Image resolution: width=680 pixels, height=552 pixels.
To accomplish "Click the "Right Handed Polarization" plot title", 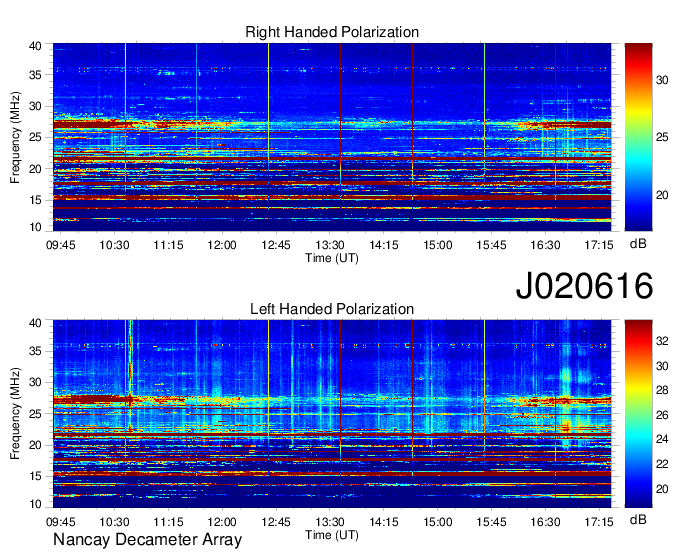I will click(x=332, y=32).
